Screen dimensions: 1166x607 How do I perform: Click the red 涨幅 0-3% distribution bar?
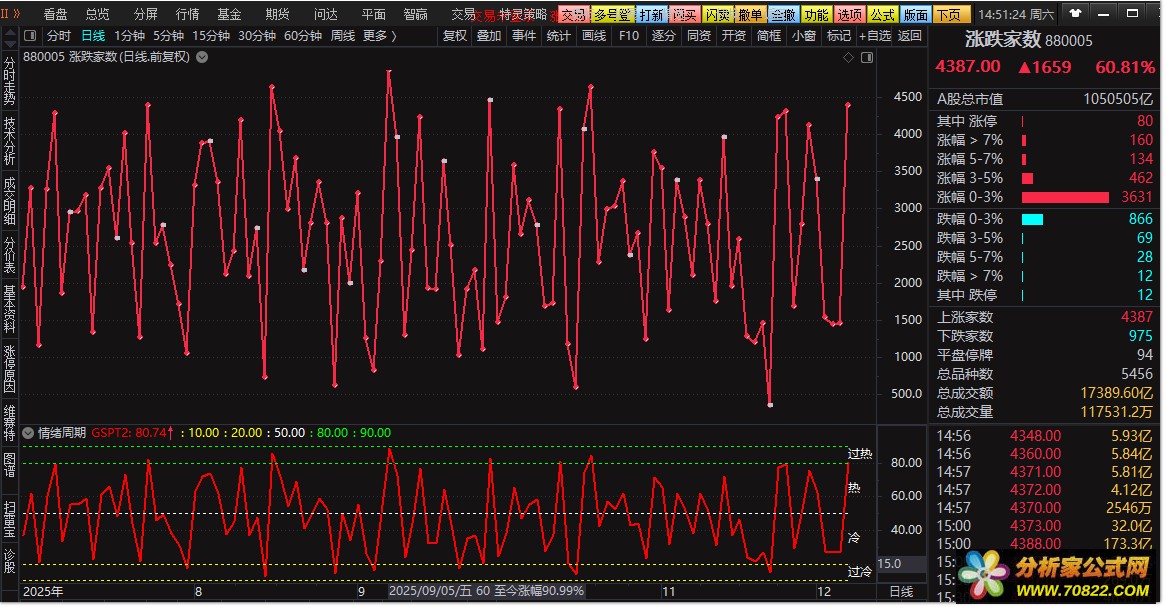point(1065,197)
